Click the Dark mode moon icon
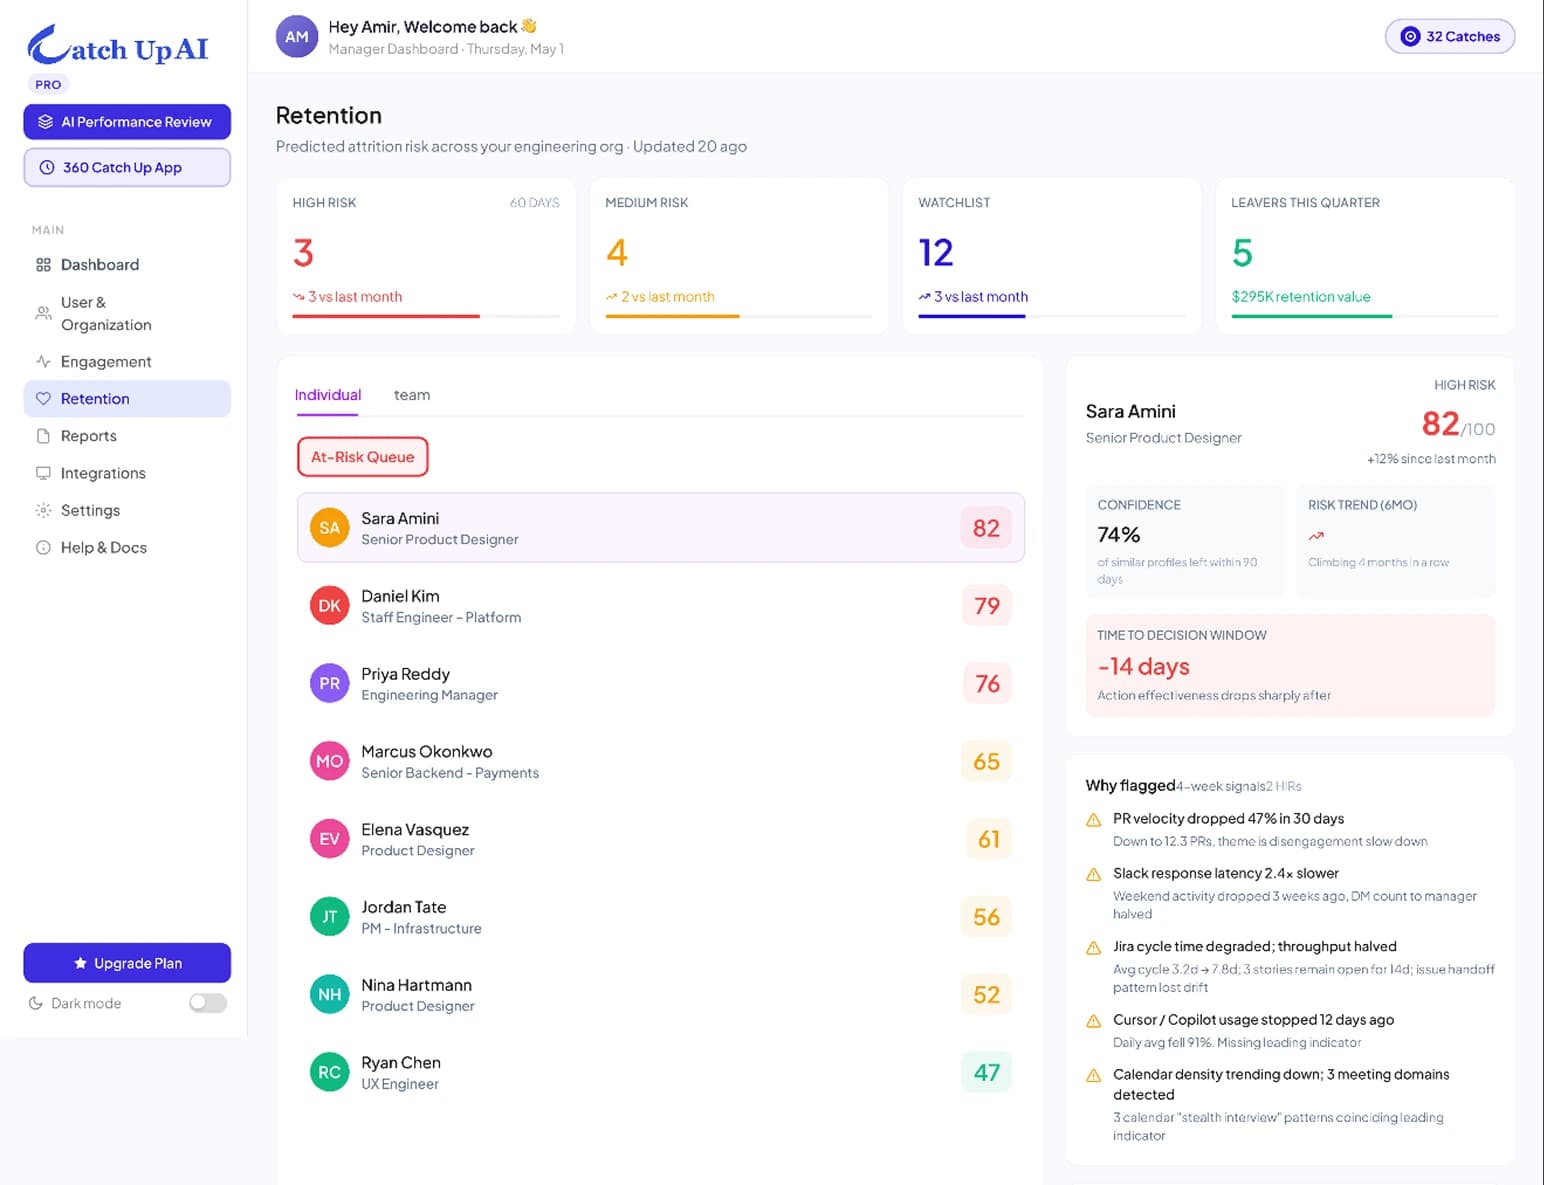The image size is (1544, 1185). click(36, 1003)
